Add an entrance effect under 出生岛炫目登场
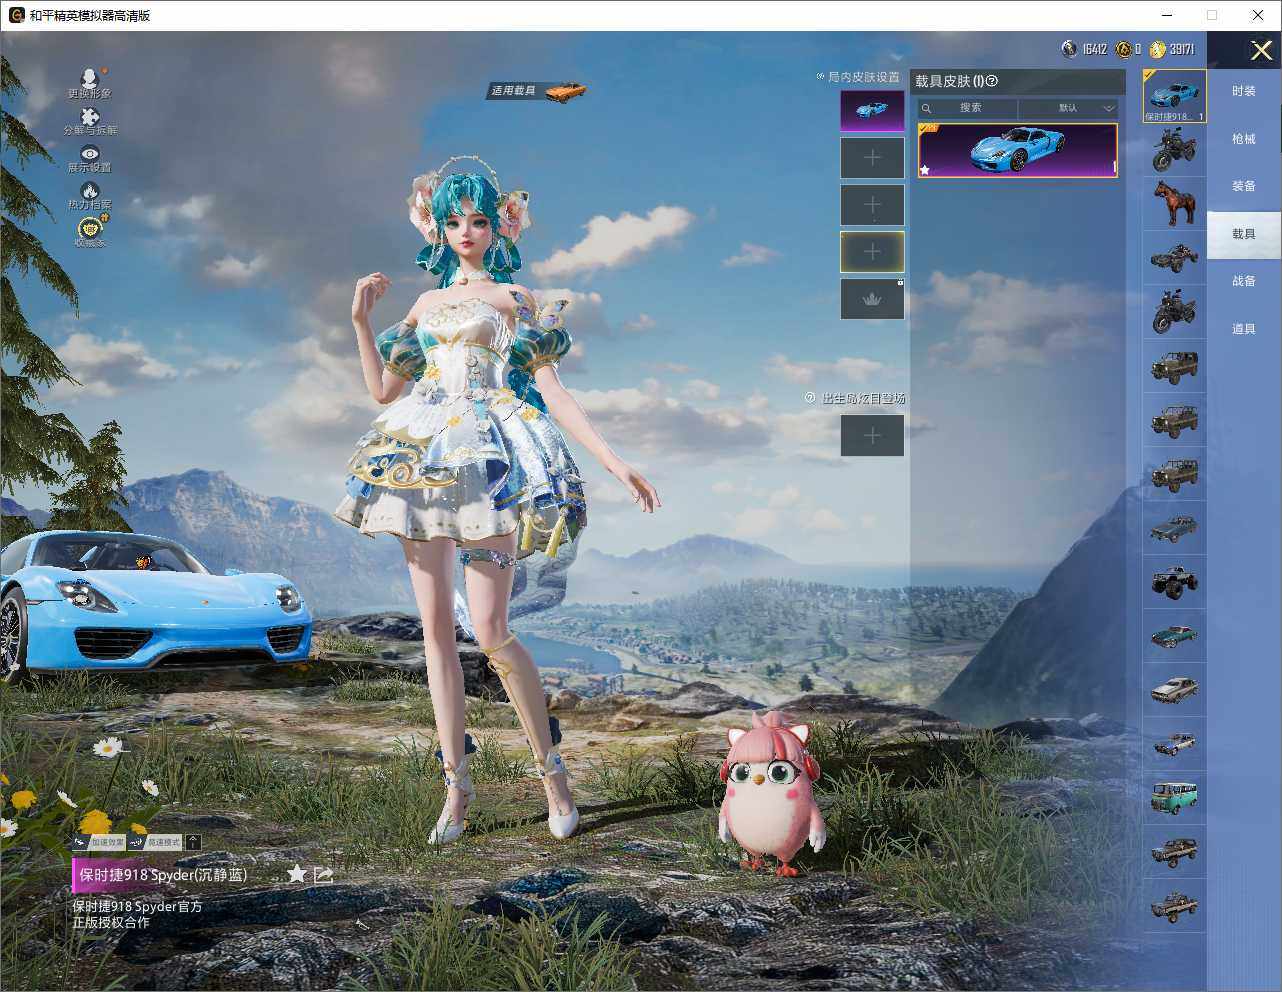The height and width of the screenshot is (992, 1282). click(872, 435)
